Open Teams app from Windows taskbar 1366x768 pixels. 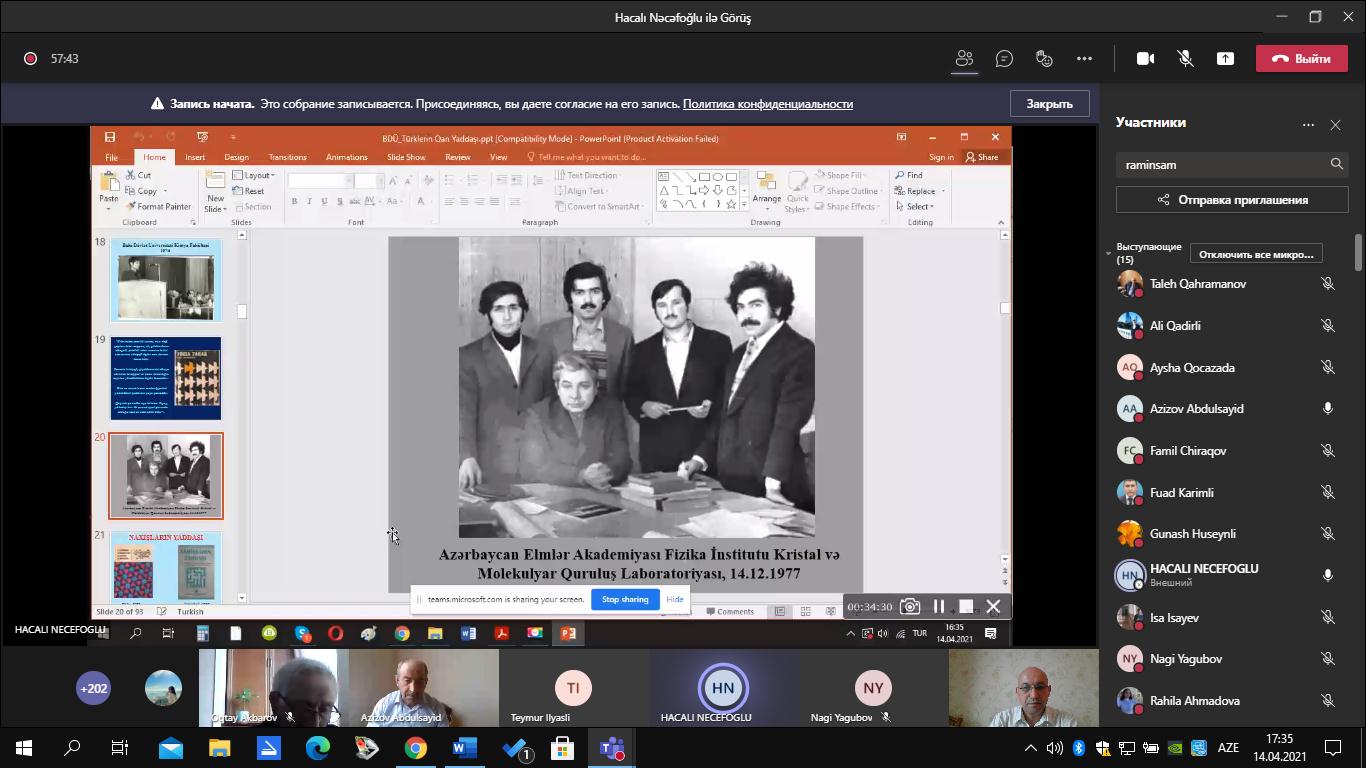(611, 748)
